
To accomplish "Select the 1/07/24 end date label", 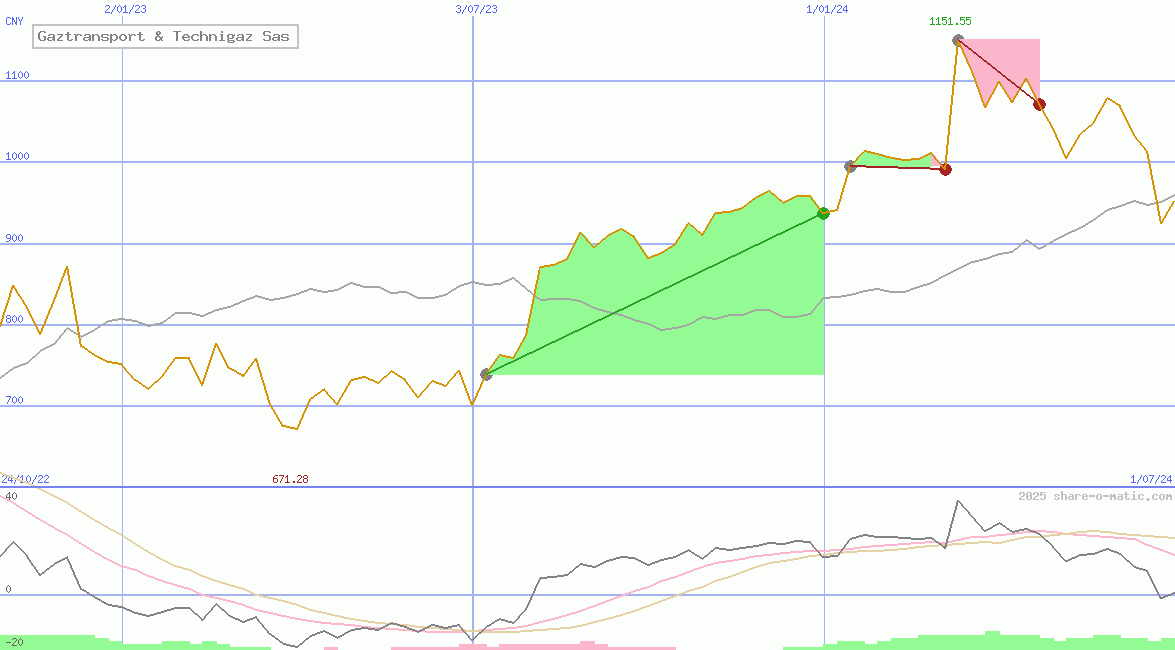I will [x=1150, y=480].
